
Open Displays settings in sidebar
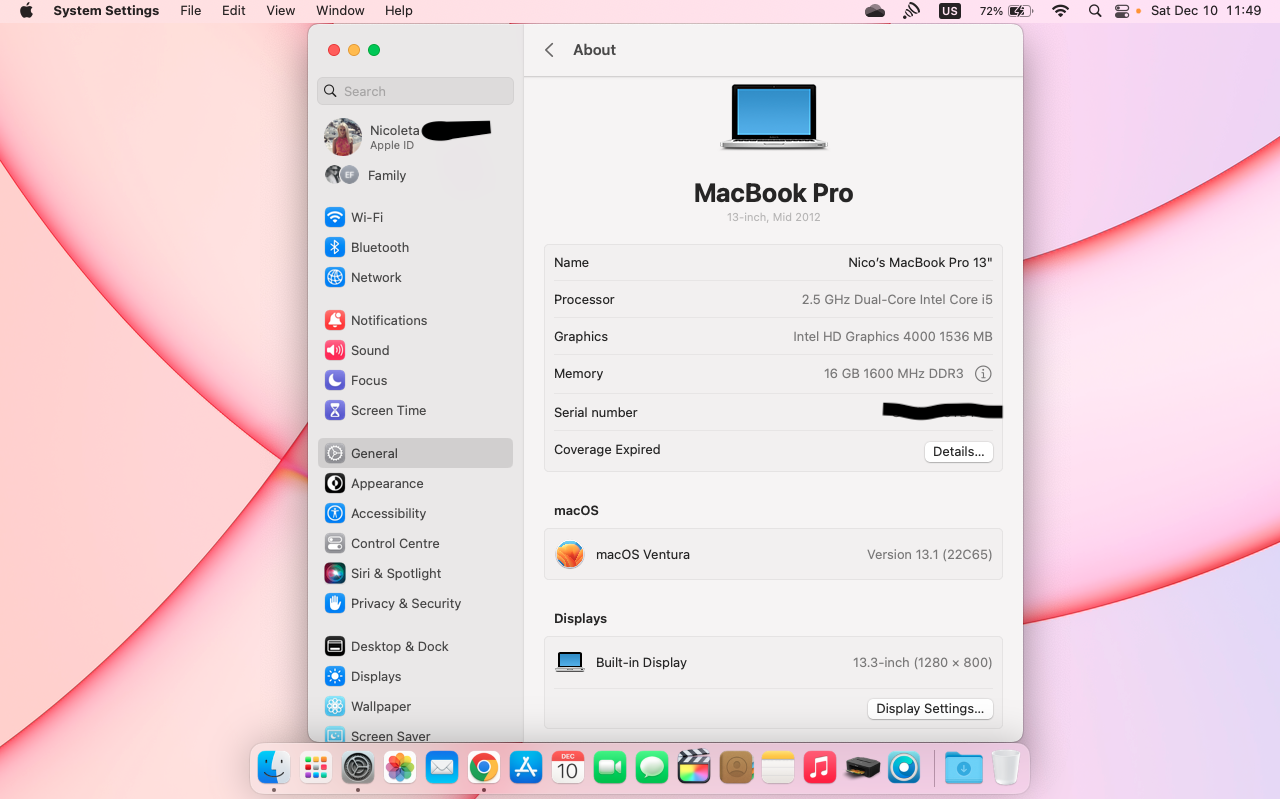click(415, 676)
